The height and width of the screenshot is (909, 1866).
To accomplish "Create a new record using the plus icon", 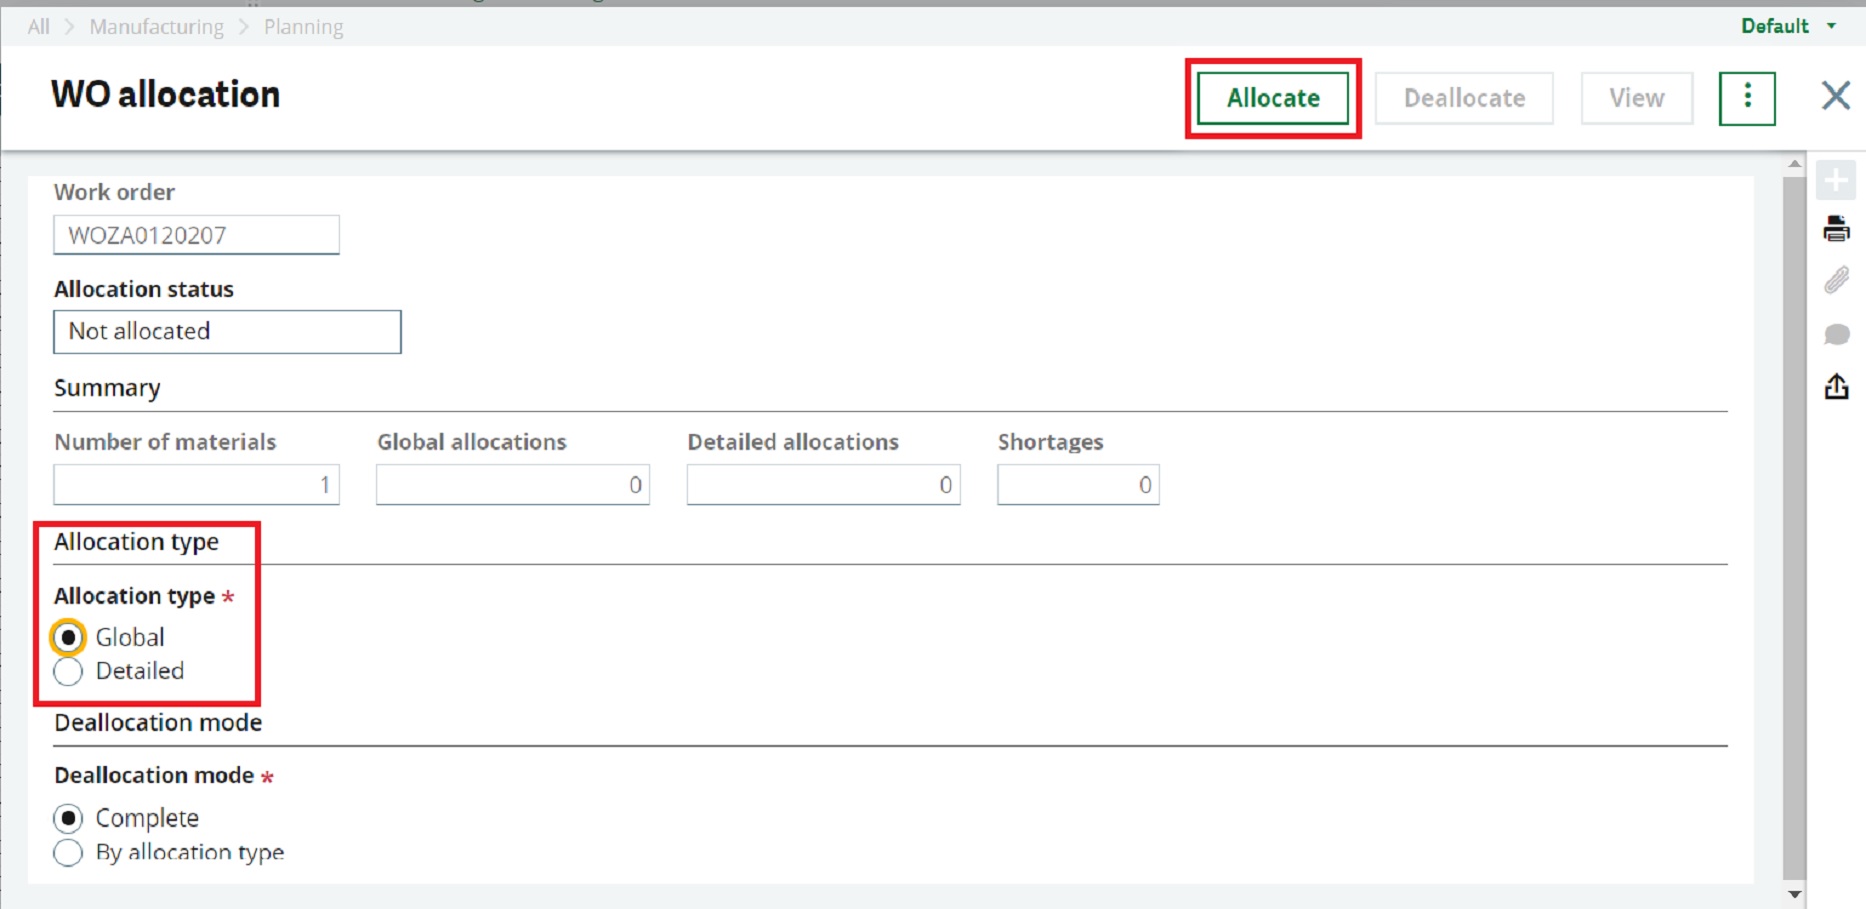I will tap(1838, 180).
